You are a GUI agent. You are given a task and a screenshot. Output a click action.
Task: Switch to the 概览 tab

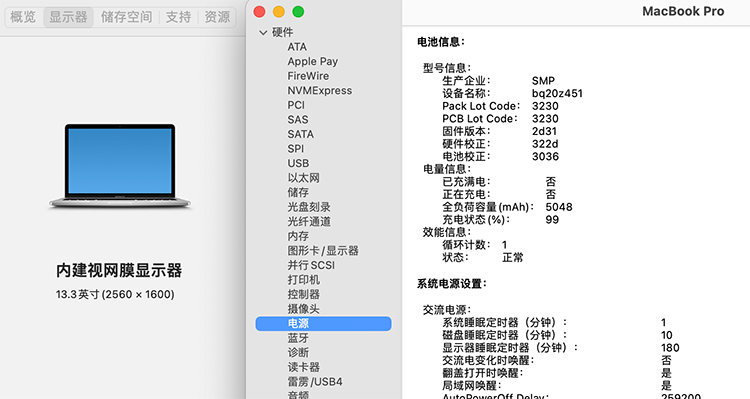(x=23, y=17)
